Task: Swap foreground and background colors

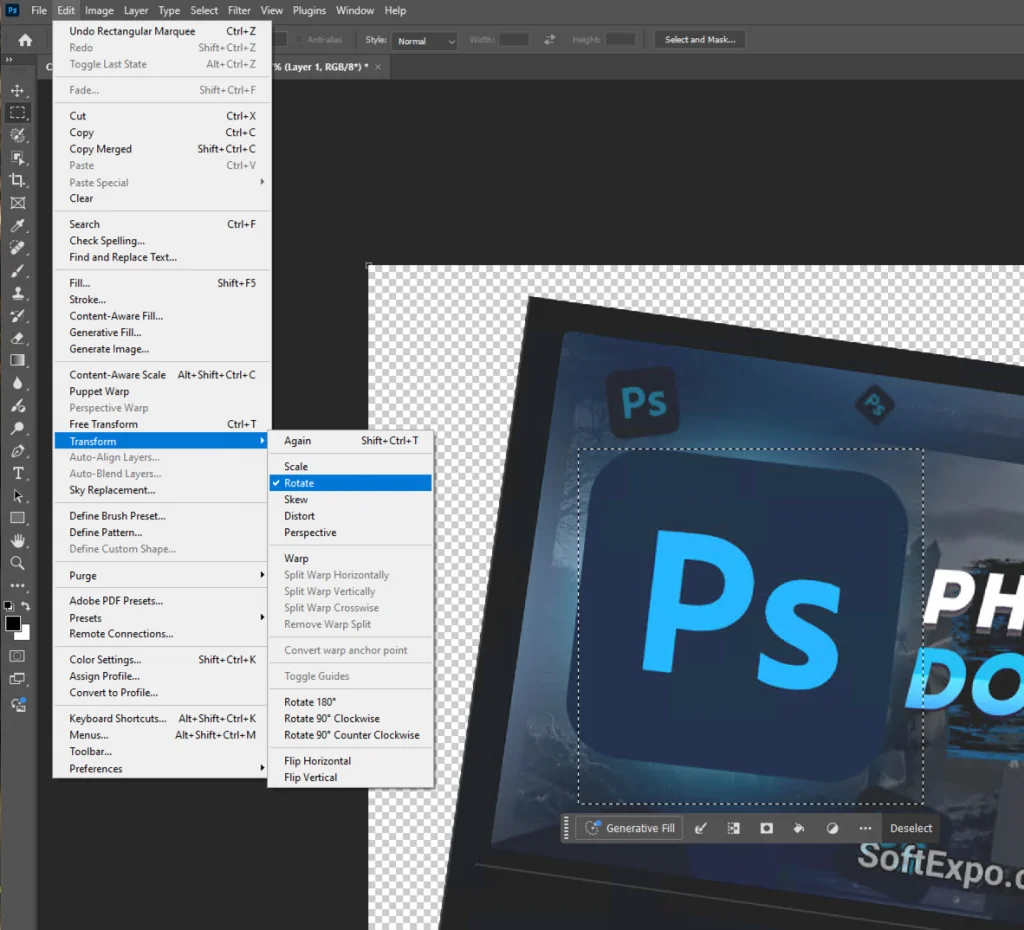Action: (27, 607)
